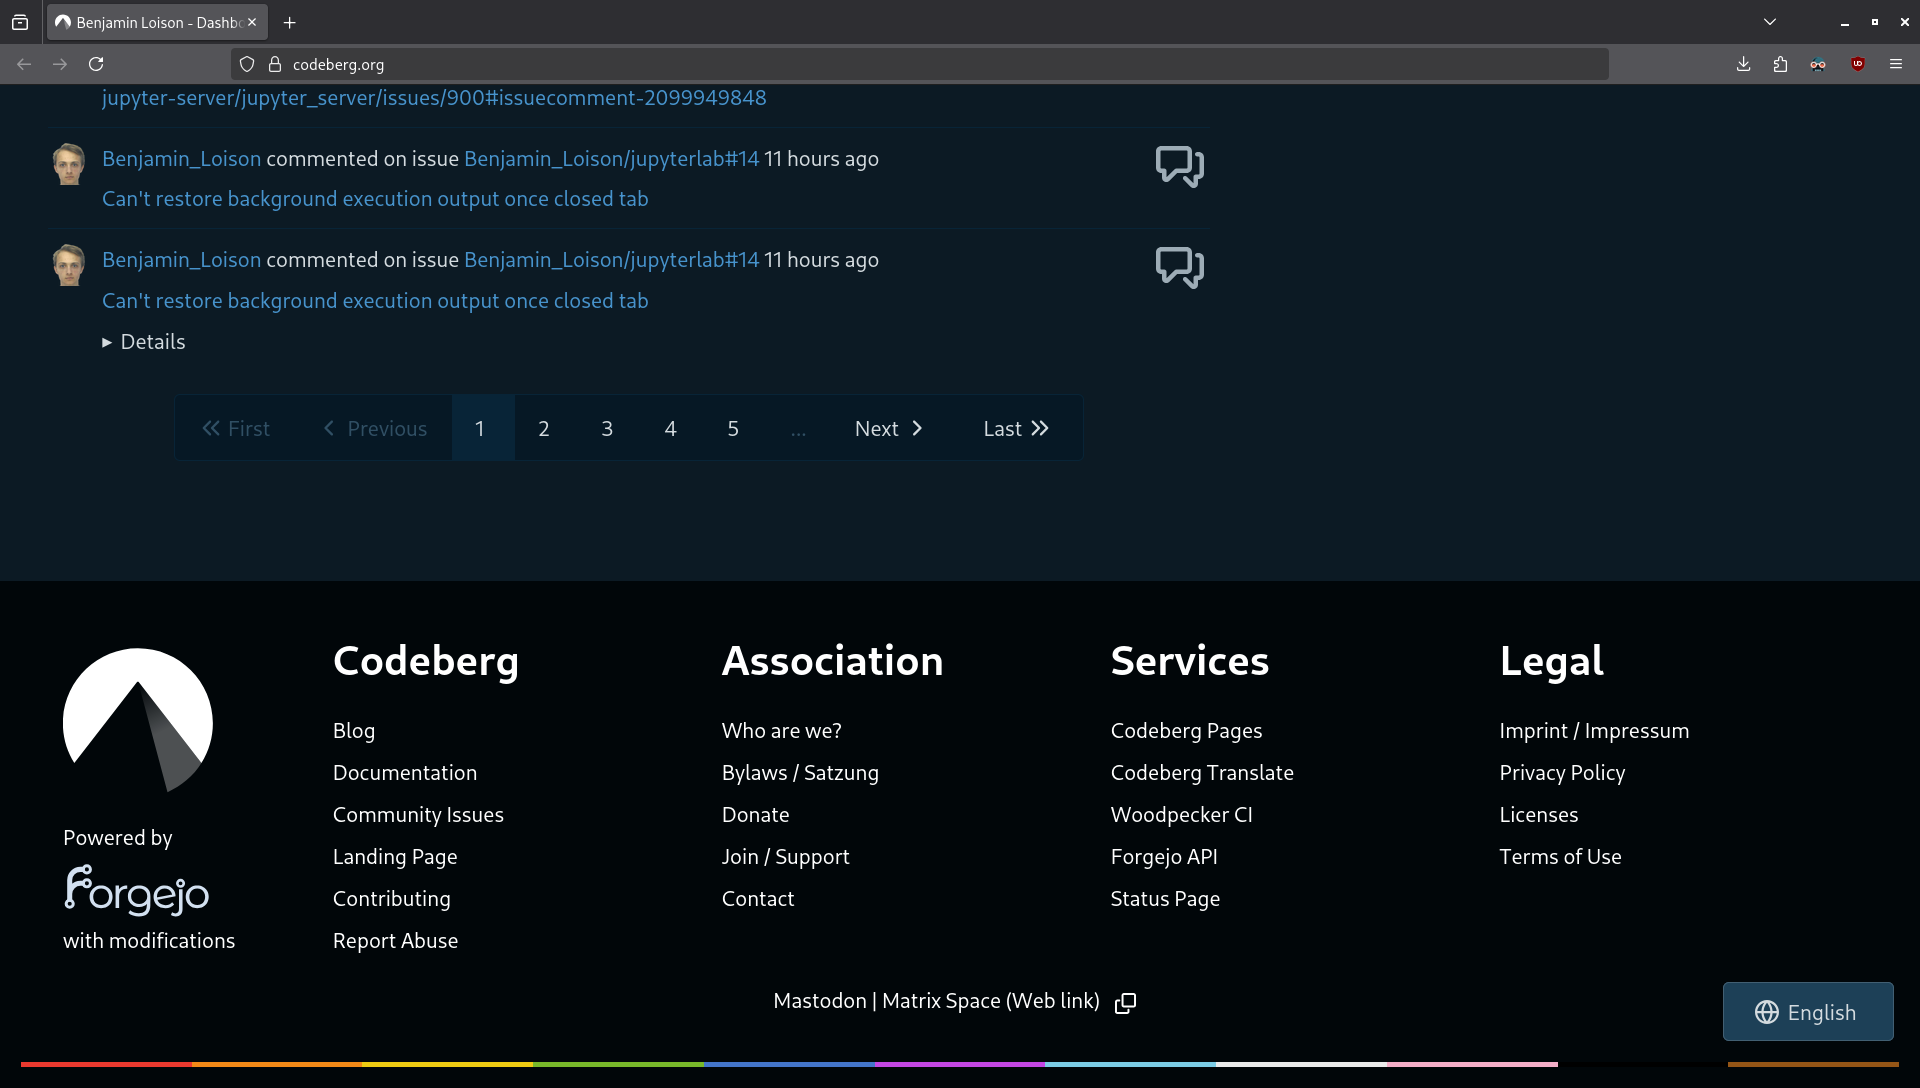
Task: Open the English language selector
Action: tap(1807, 1012)
